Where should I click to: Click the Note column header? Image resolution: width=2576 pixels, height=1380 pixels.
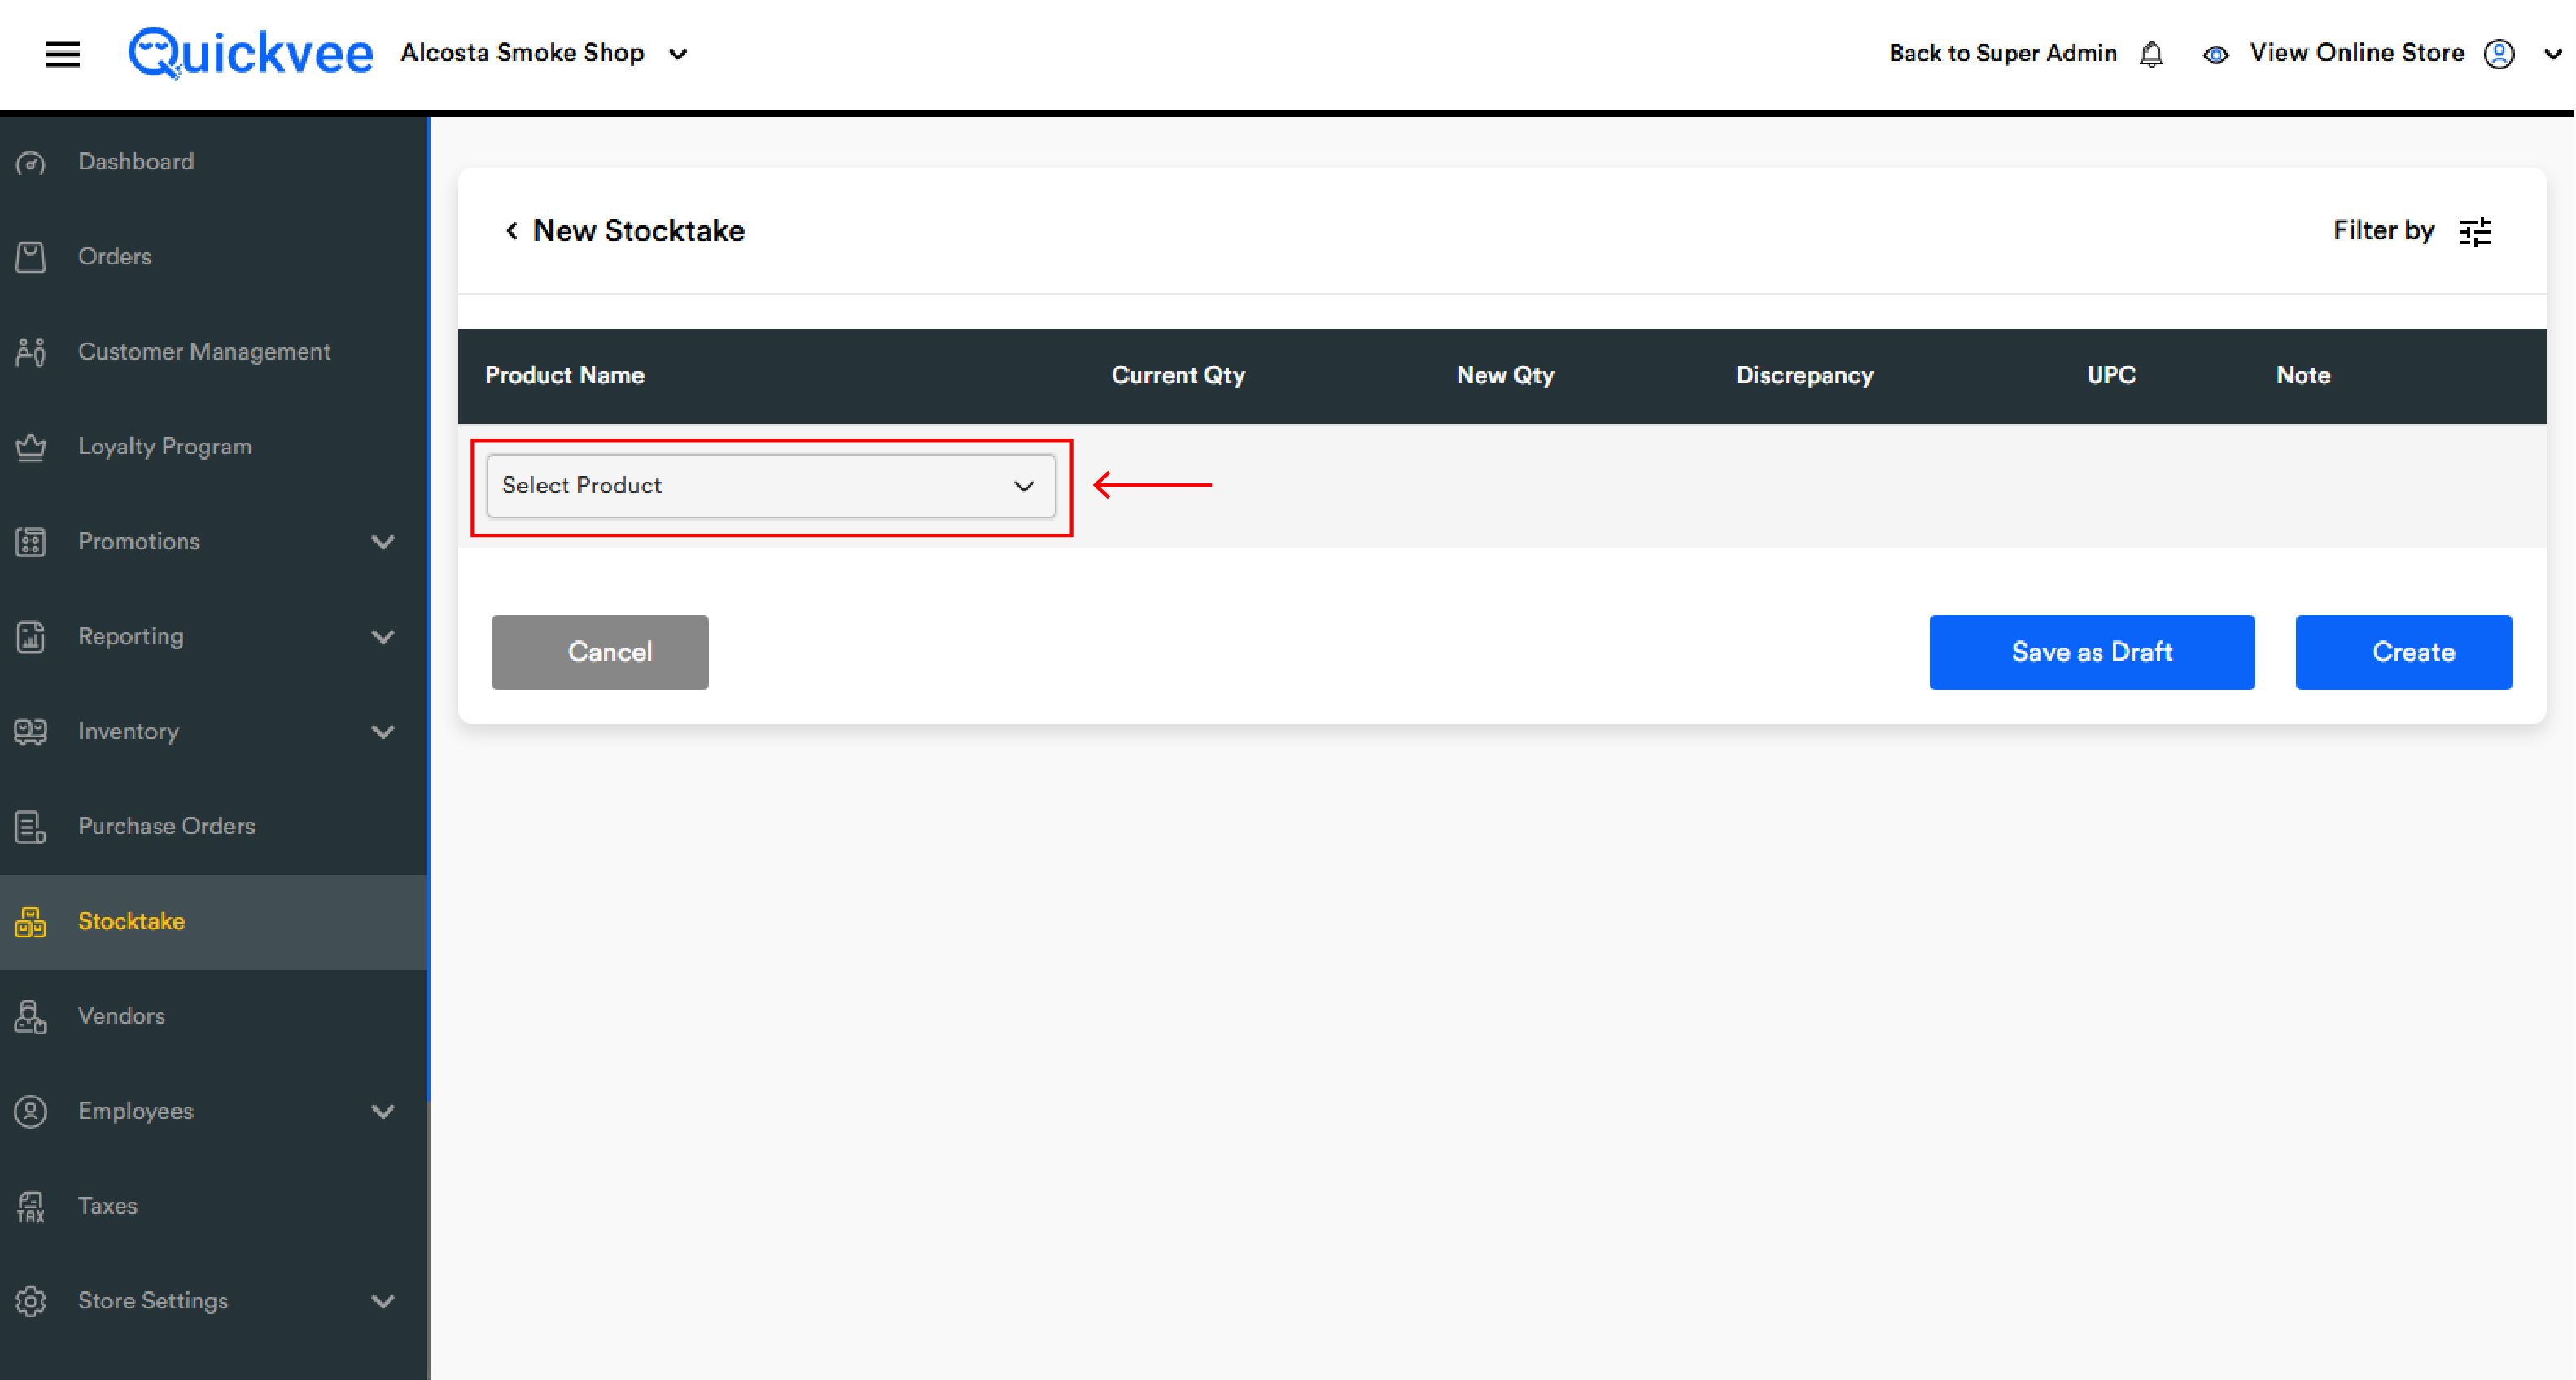tap(2303, 376)
